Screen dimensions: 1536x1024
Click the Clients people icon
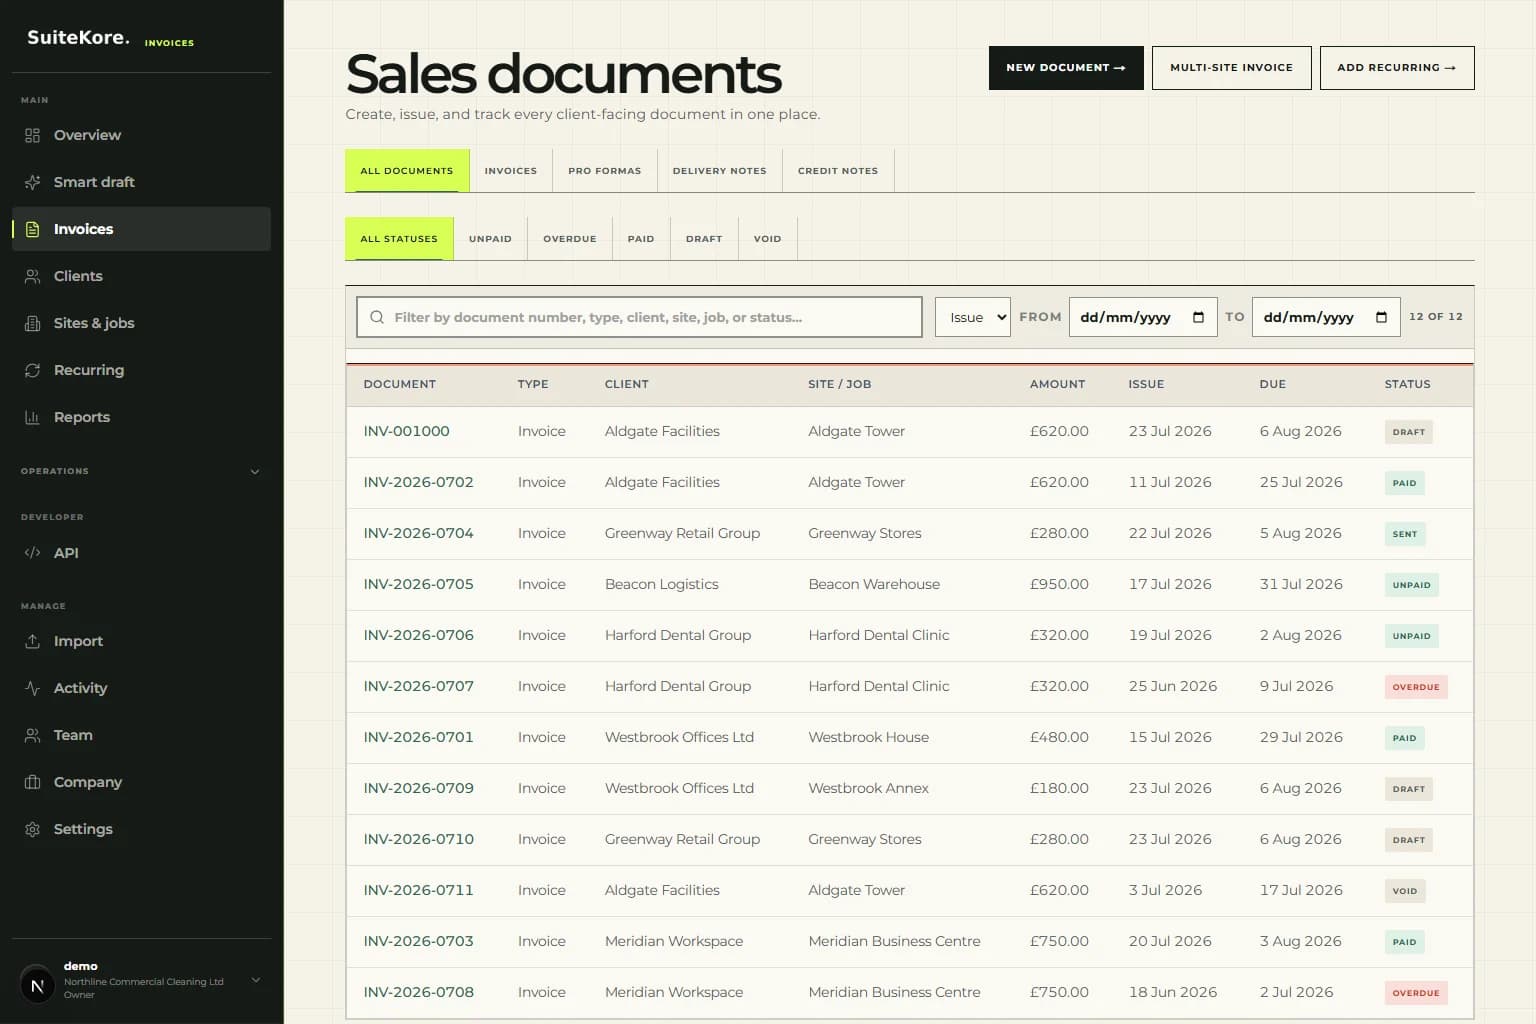coord(32,276)
